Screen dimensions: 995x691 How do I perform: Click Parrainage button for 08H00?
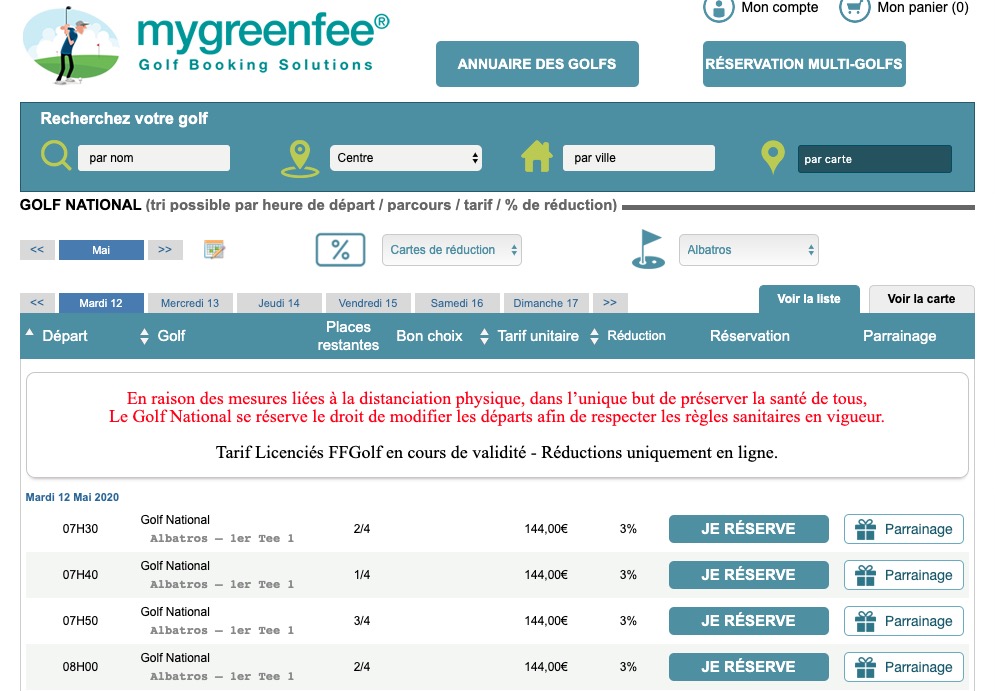904,667
